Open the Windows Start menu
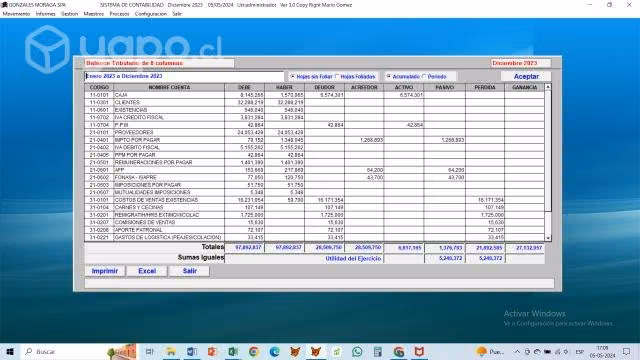 (10, 351)
